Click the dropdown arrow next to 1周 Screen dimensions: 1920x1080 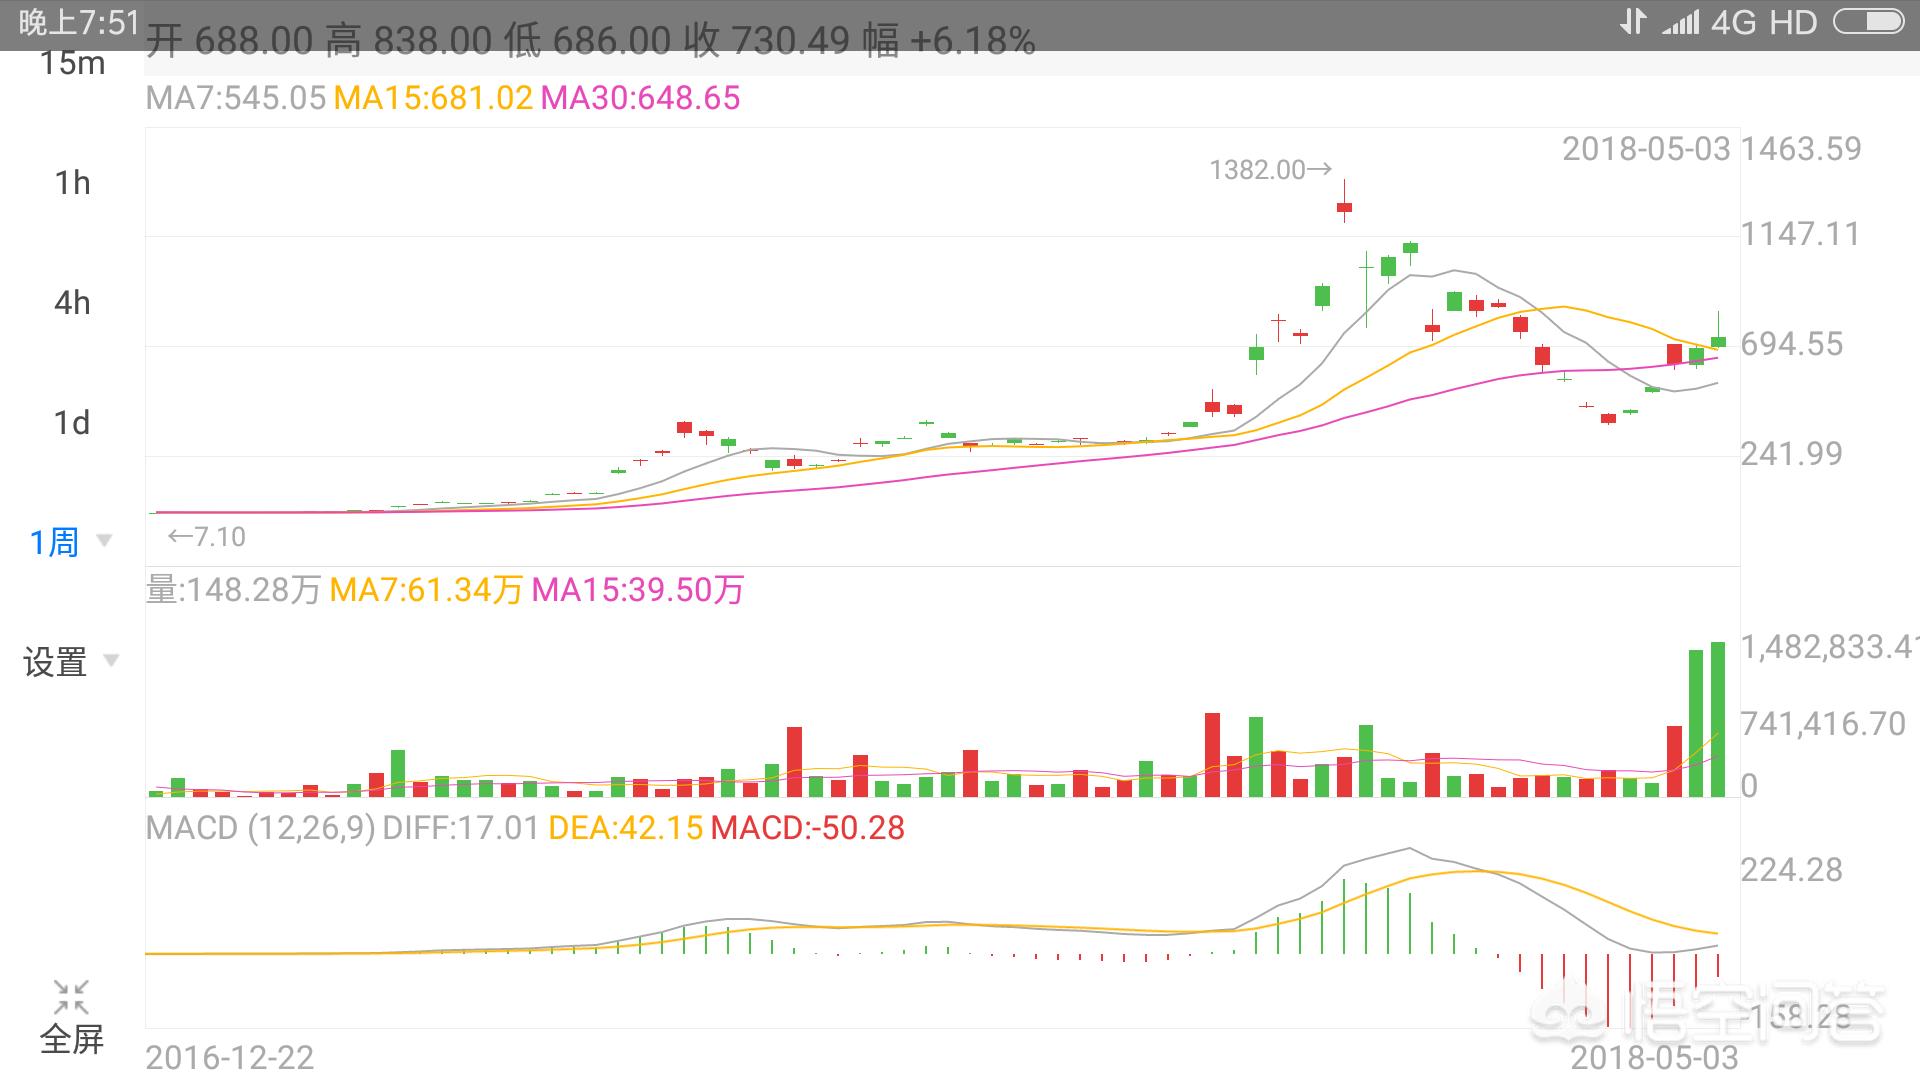click(x=103, y=542)
